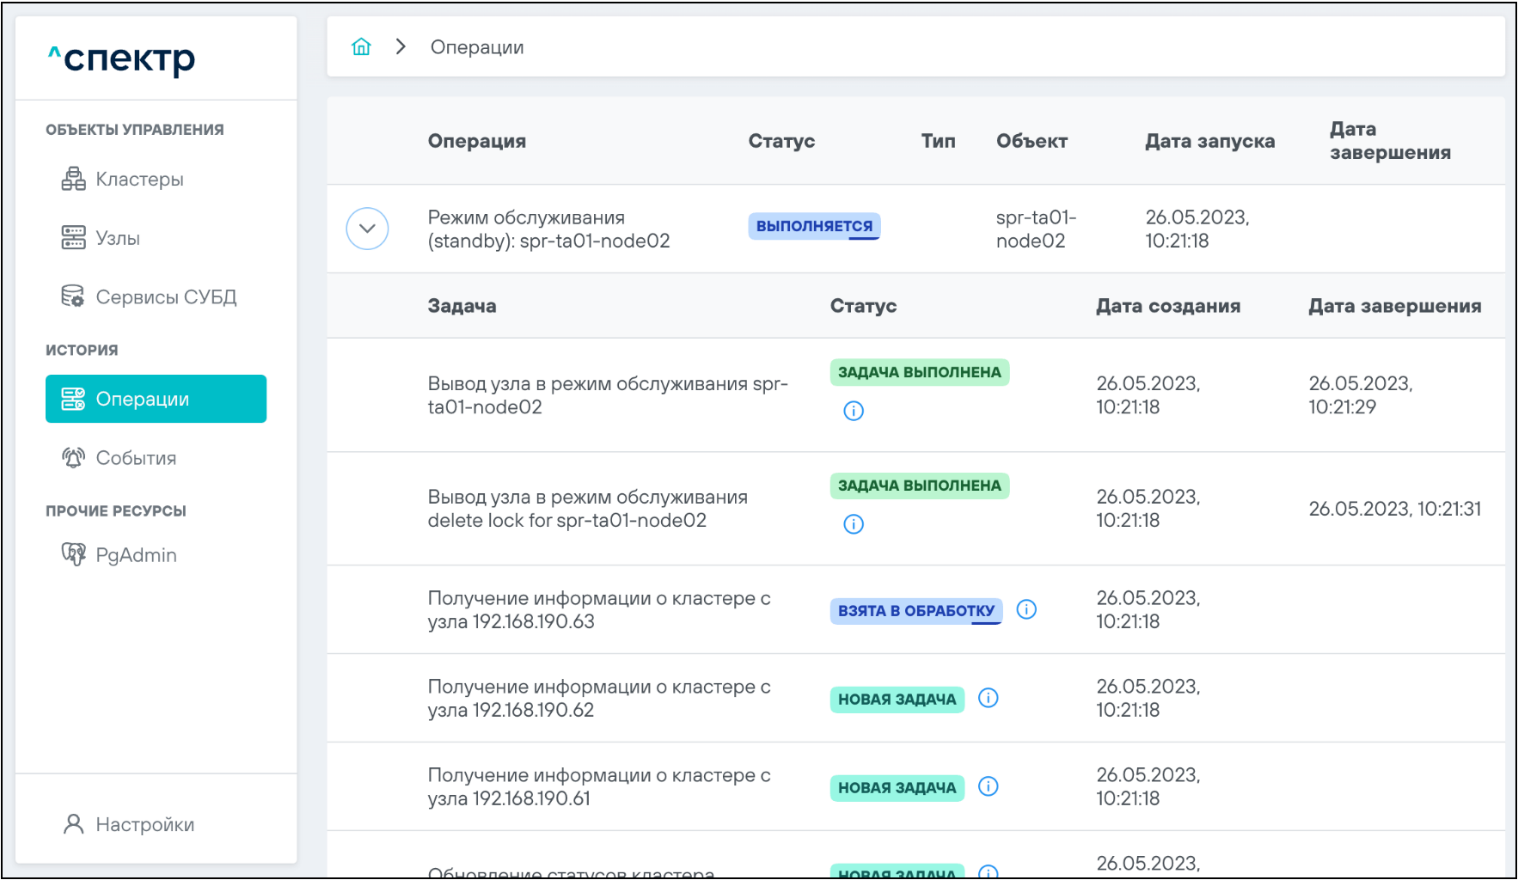This screenshot has width=1518, height=880.
Task: Click the Дата запуска column header
Action: [1209, 141]
